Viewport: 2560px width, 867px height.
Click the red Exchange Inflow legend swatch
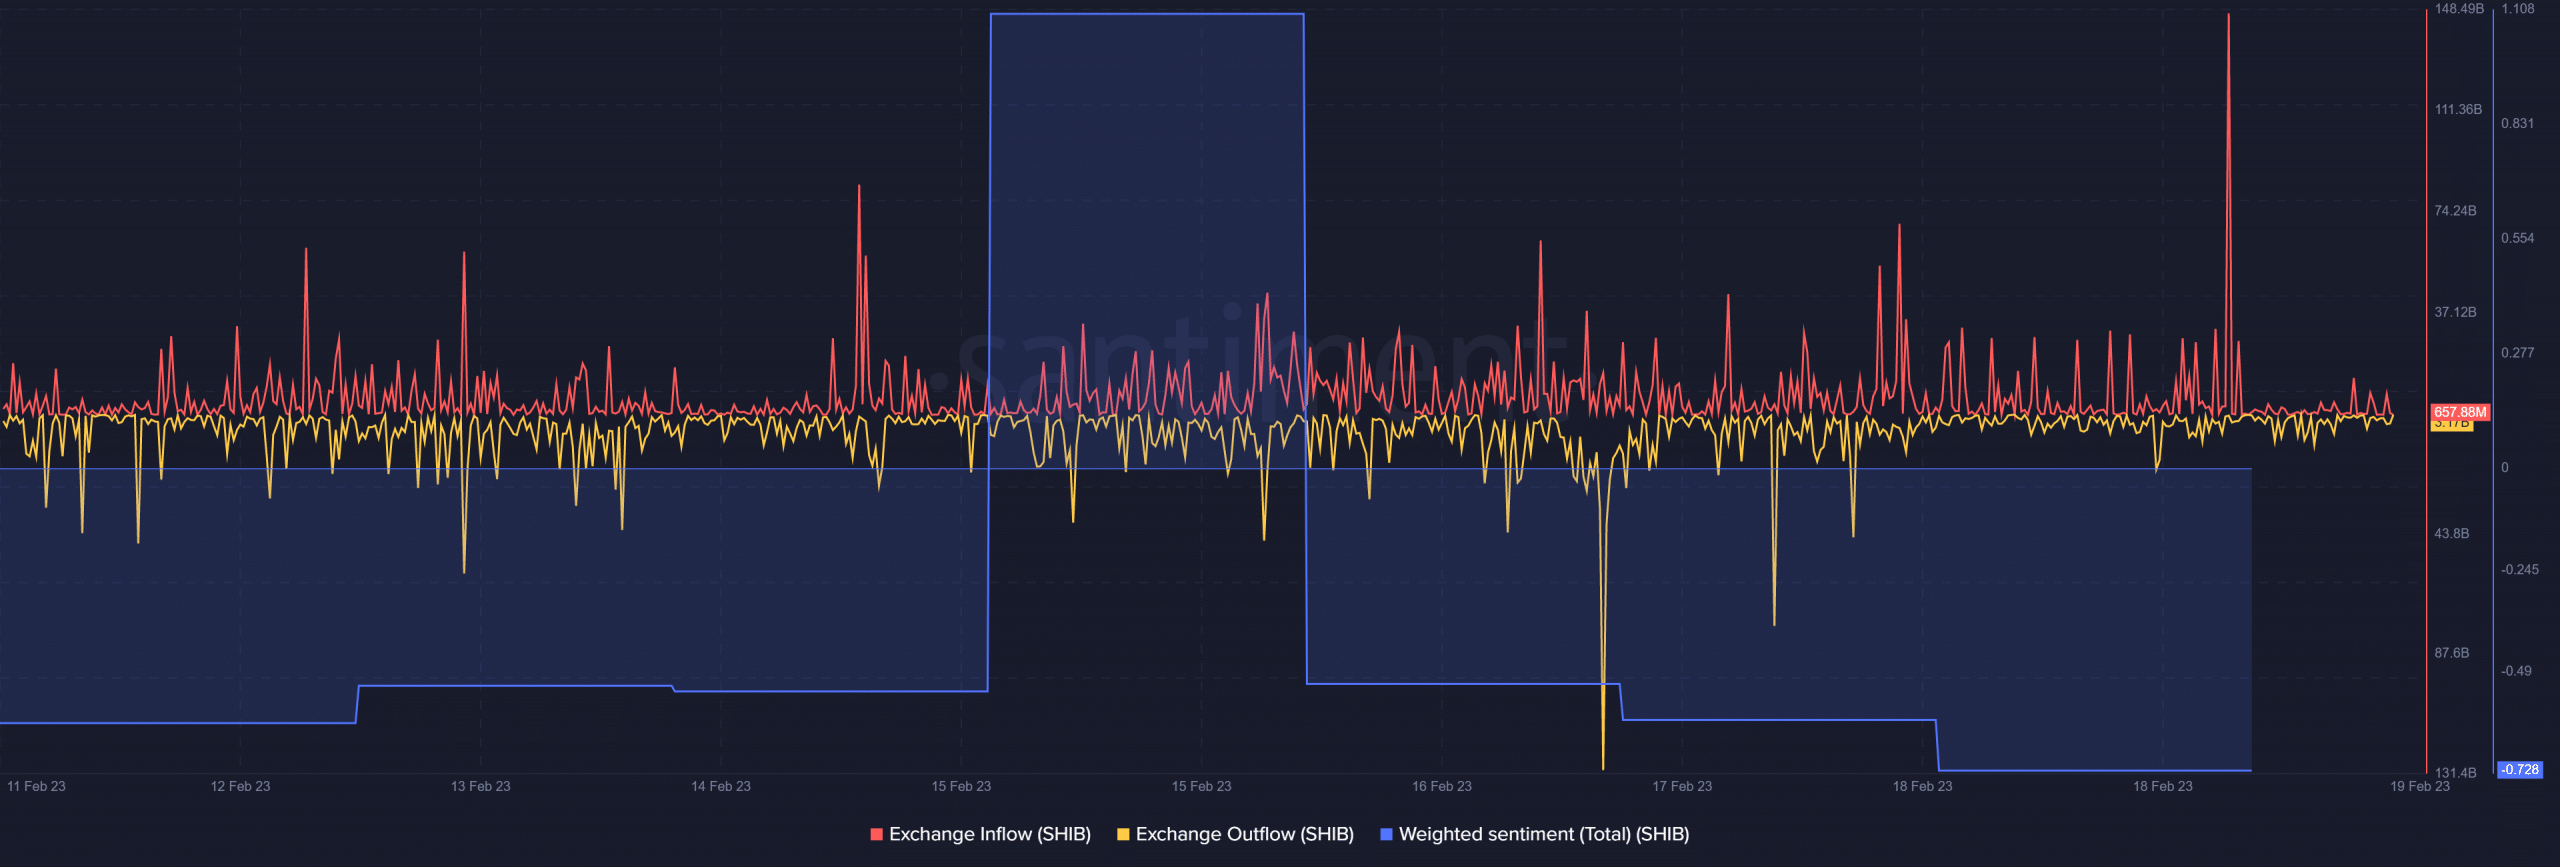click(877, 834)
